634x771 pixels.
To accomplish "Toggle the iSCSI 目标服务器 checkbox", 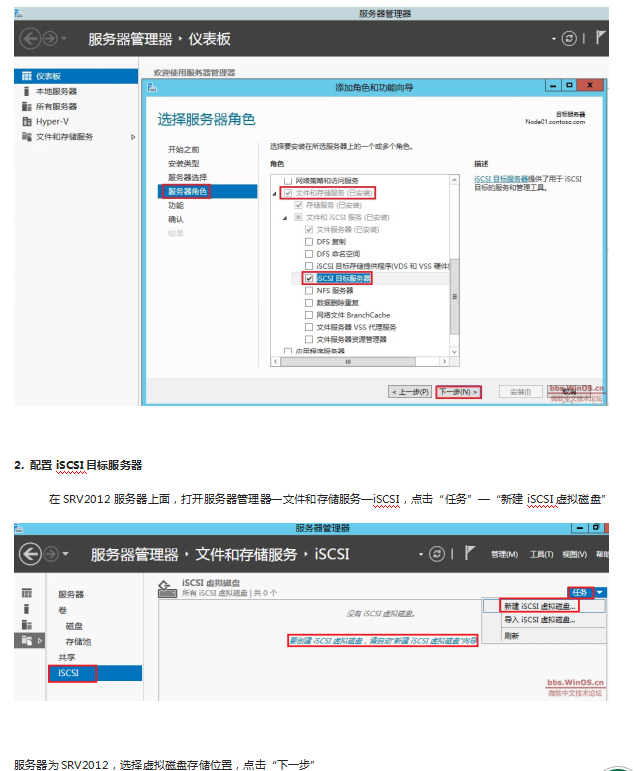I will tap(308, 278).
